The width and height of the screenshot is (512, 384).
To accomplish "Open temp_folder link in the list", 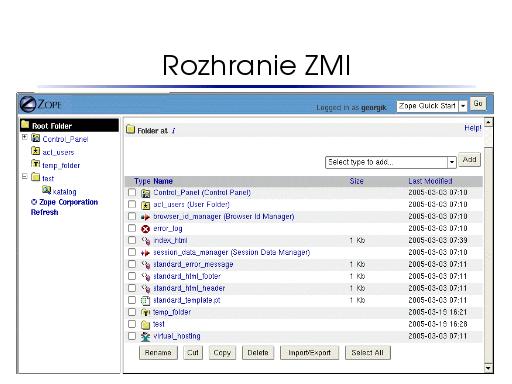I will click(172, 312).
